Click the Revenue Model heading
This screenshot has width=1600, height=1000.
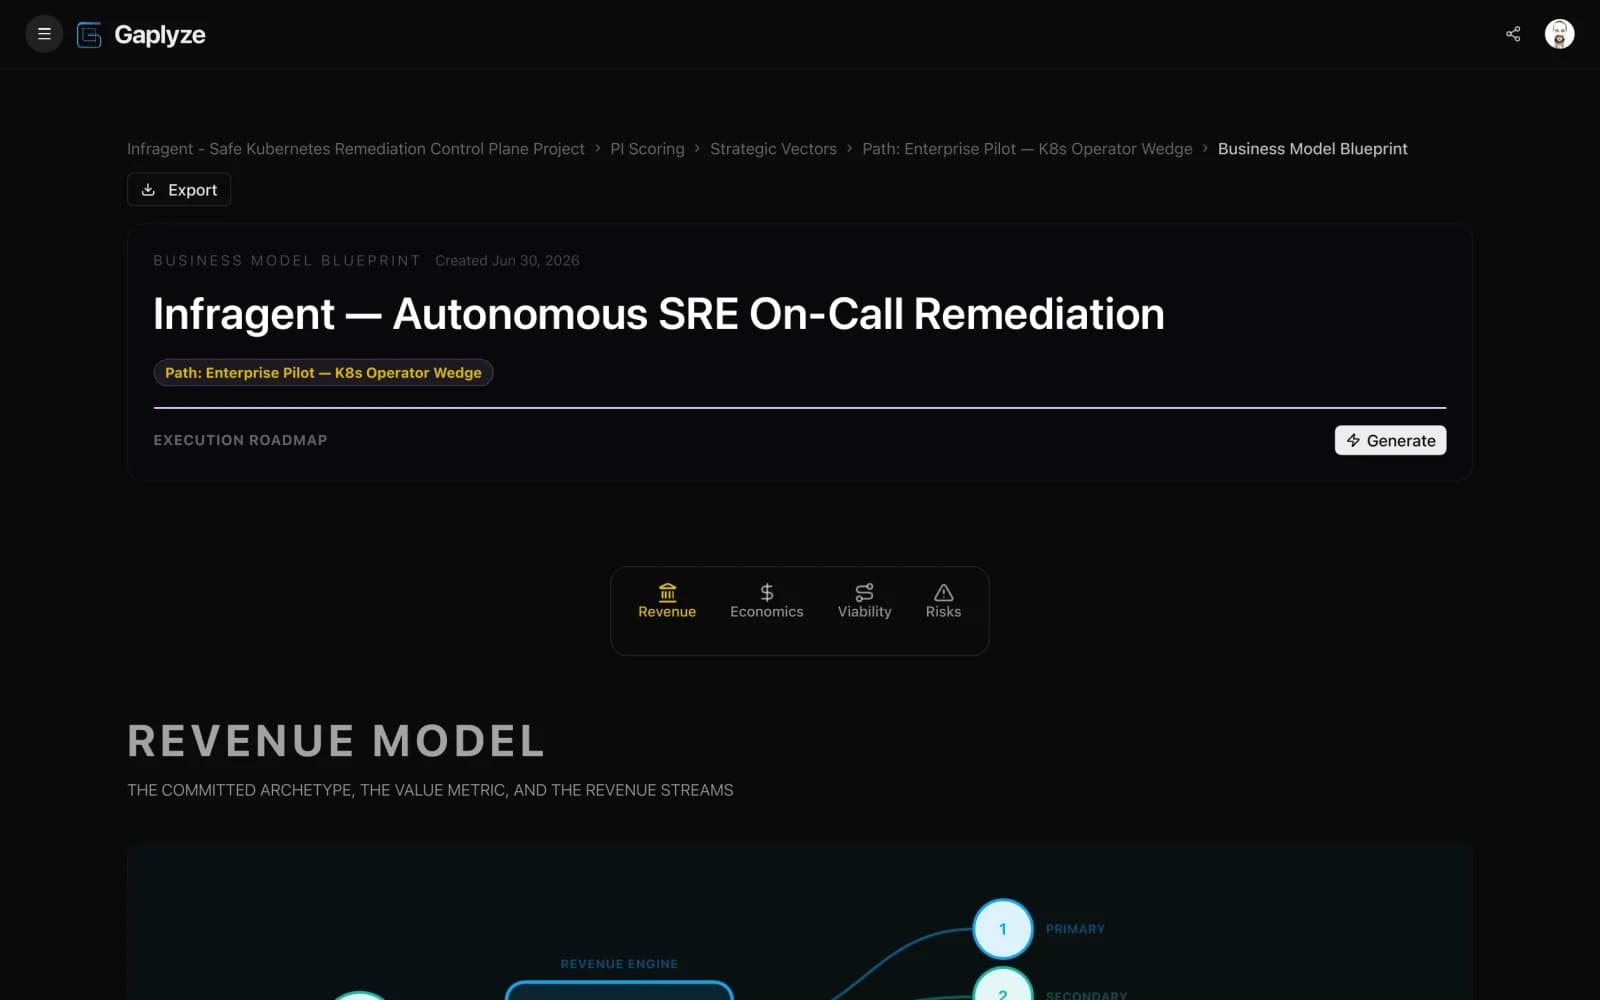[x=336, y=741]
